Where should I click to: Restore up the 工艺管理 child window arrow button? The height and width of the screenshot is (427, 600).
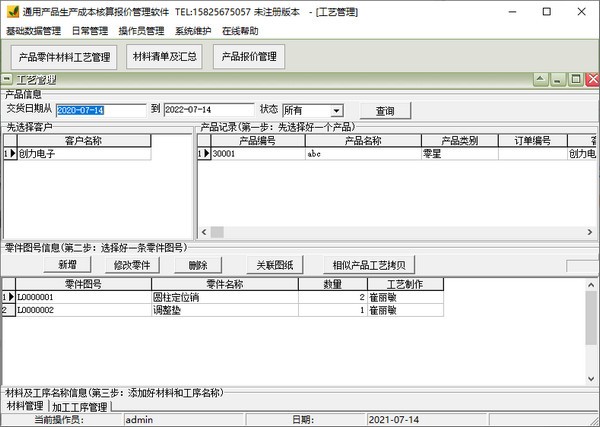541,80
